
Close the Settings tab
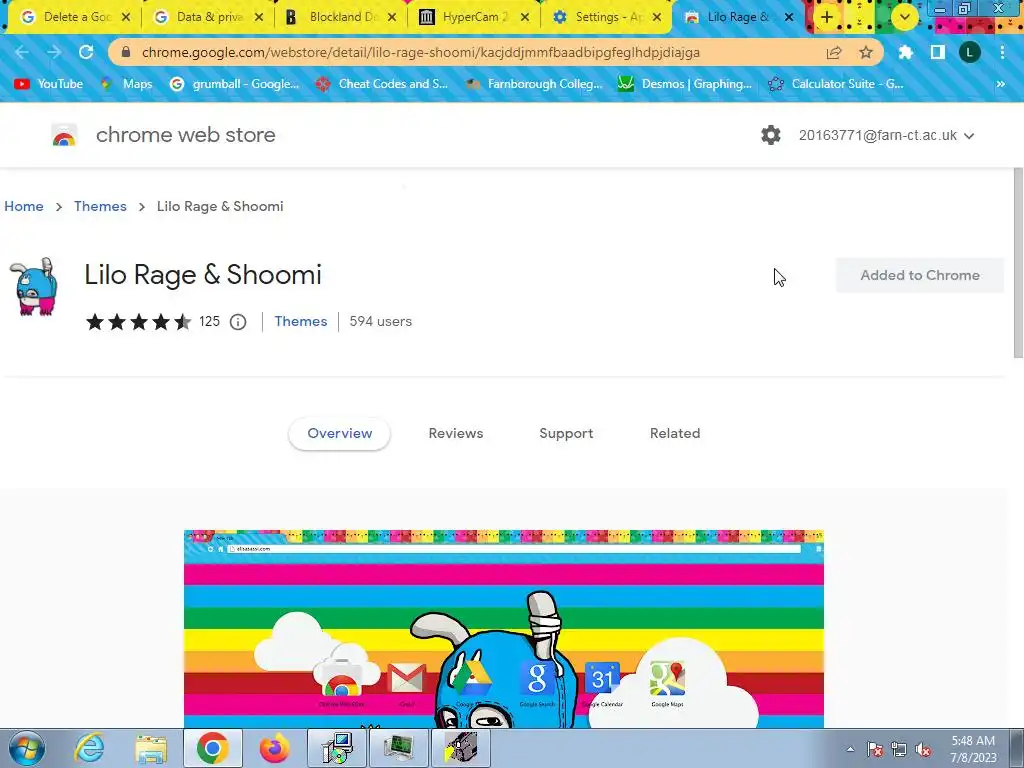[658, 17]
